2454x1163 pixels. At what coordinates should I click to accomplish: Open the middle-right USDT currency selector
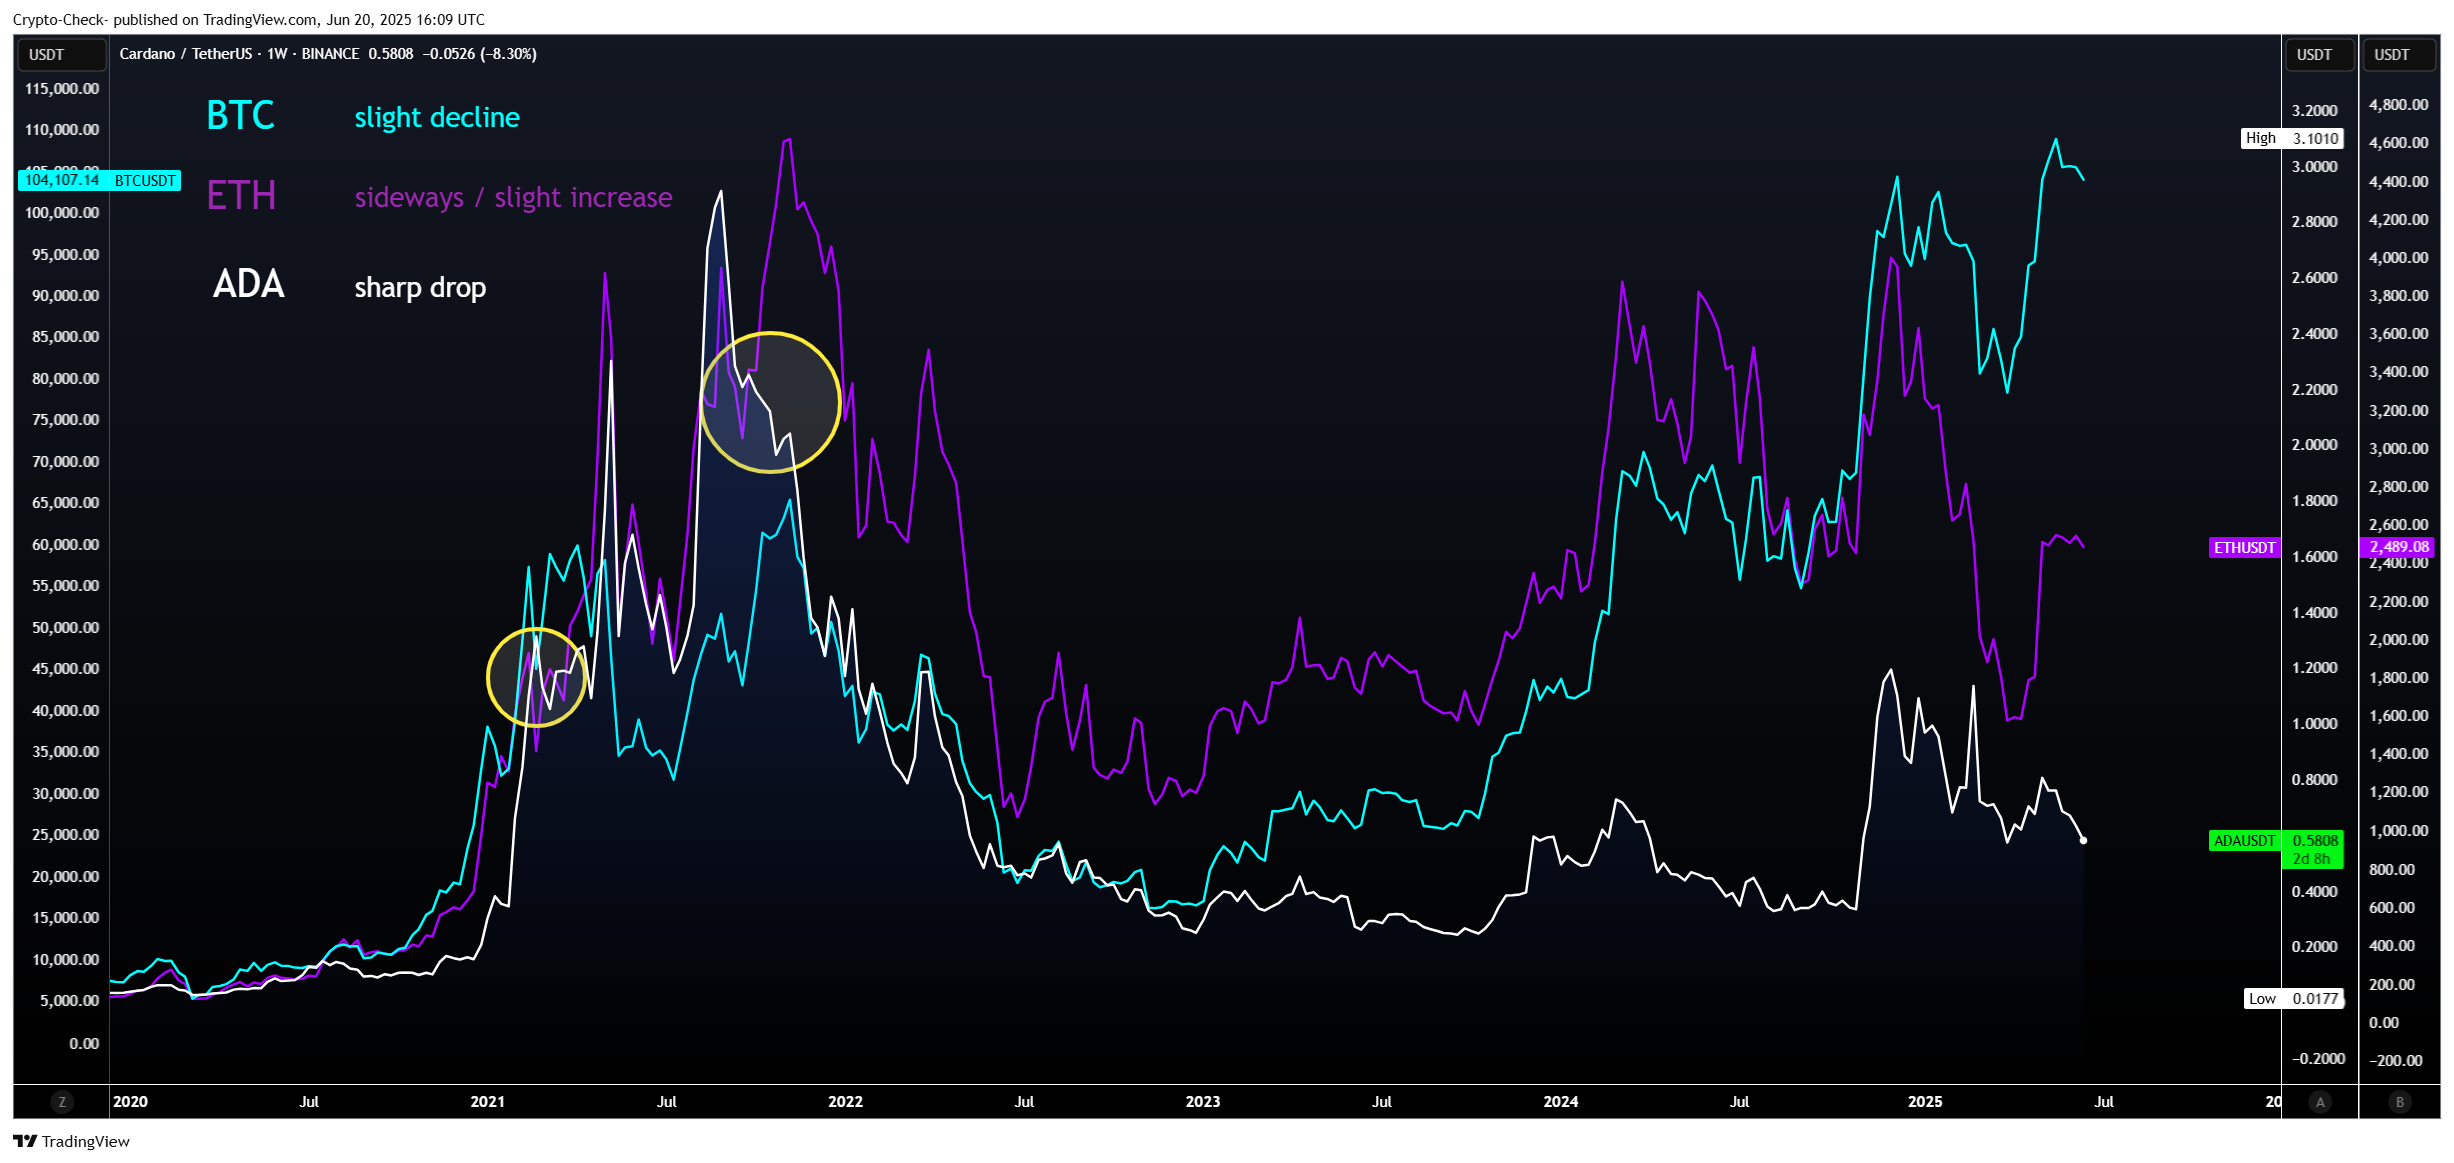point(2320,55)
